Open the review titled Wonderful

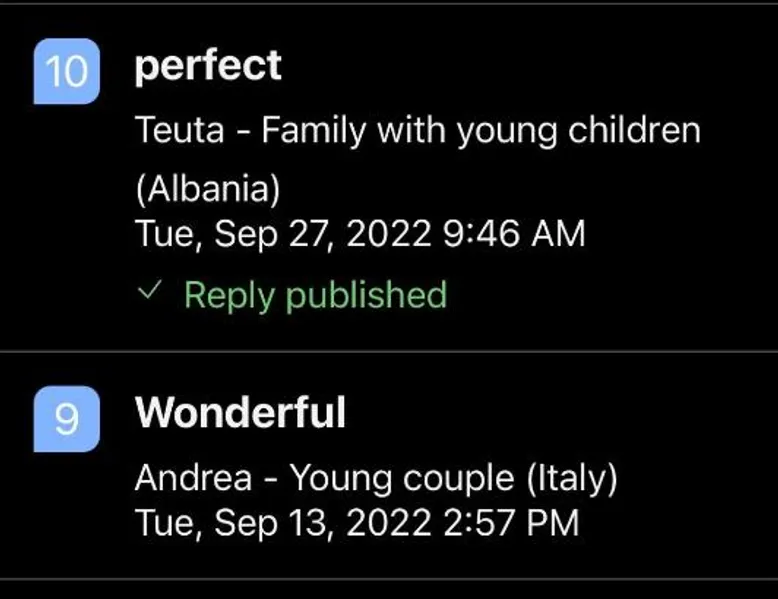coord(241,412)
